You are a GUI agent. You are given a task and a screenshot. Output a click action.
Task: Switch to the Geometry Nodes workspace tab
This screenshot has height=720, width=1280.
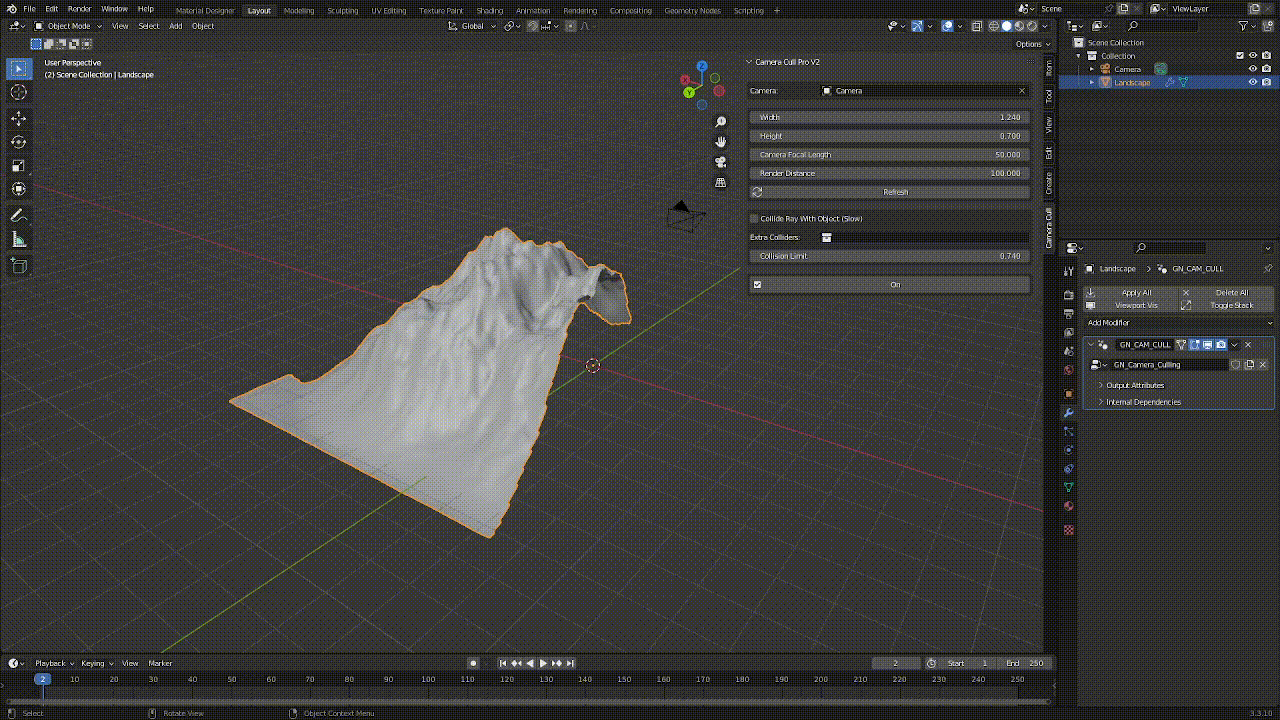692,10
